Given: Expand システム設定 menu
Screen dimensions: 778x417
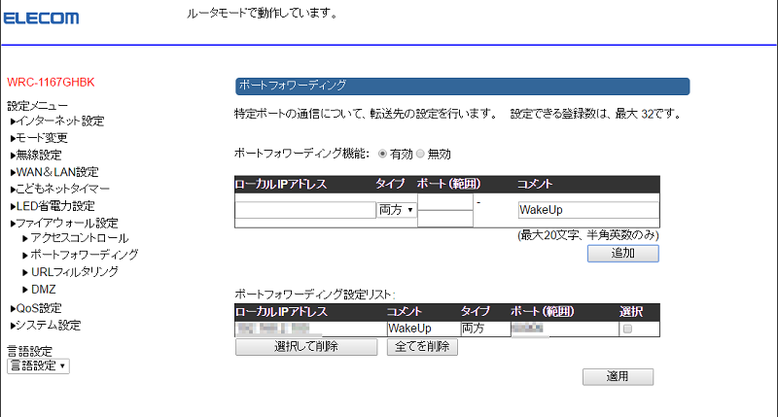Looking at the screenshot, I should click(x=46, y=326).
